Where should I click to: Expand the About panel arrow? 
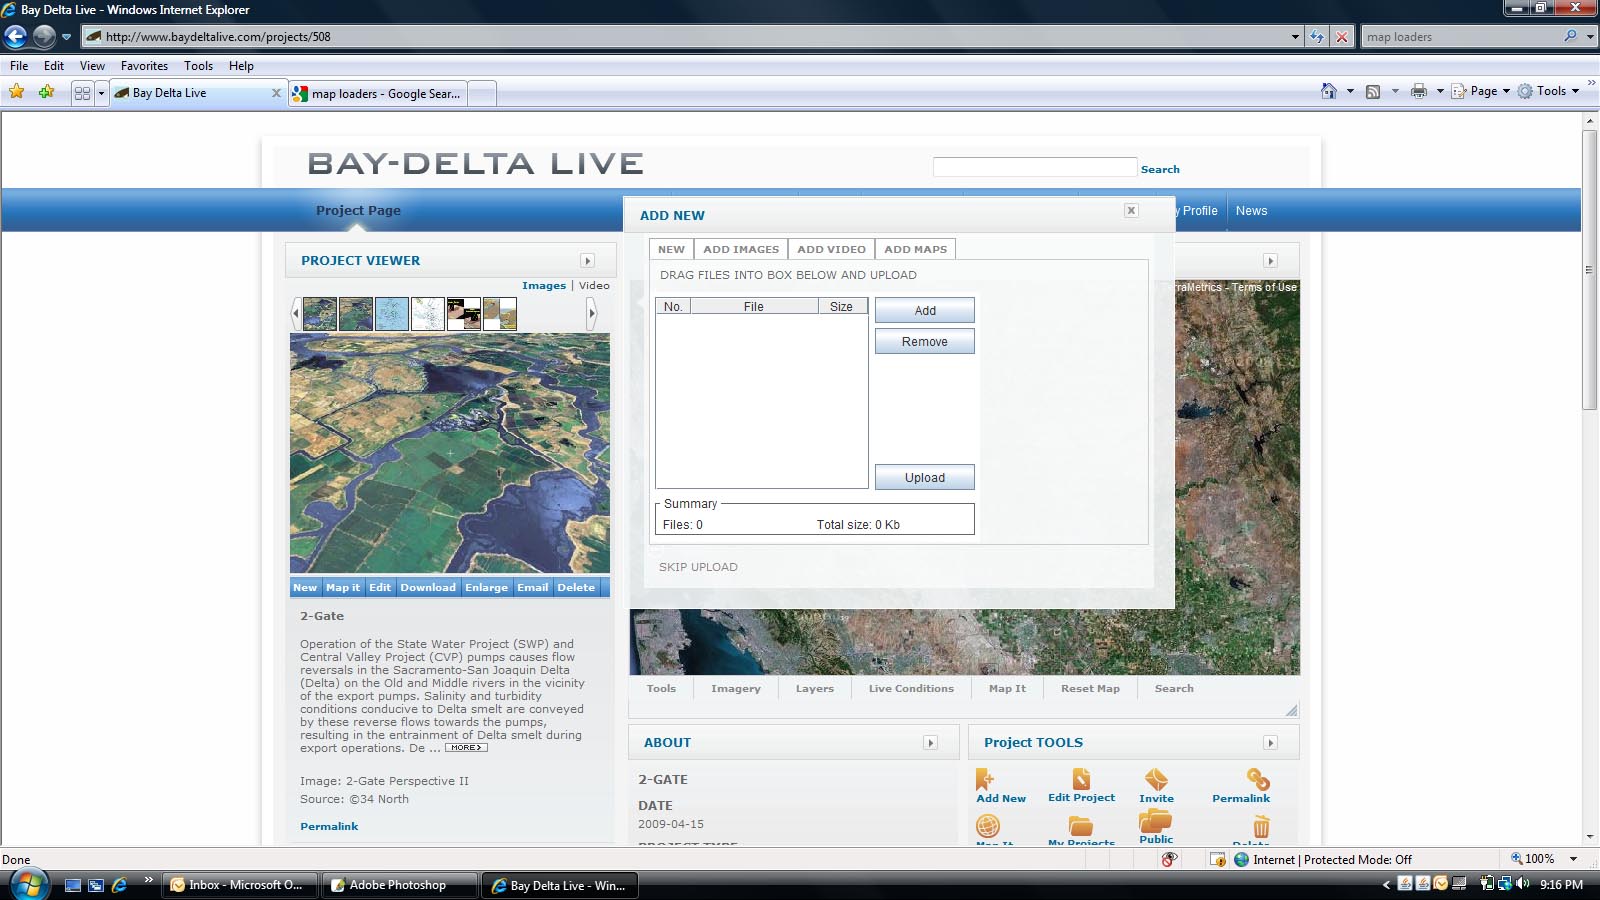coord(930,743)
